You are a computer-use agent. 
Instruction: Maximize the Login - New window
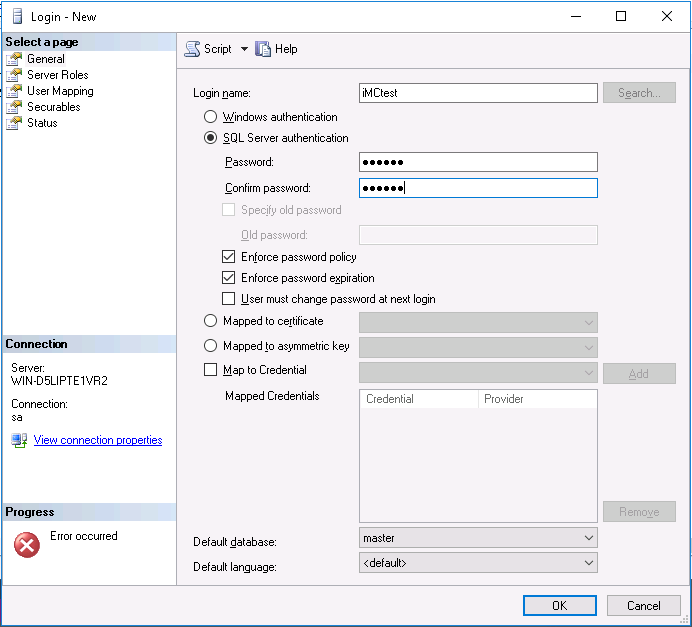pyautogui.click(x=621, y=16)
